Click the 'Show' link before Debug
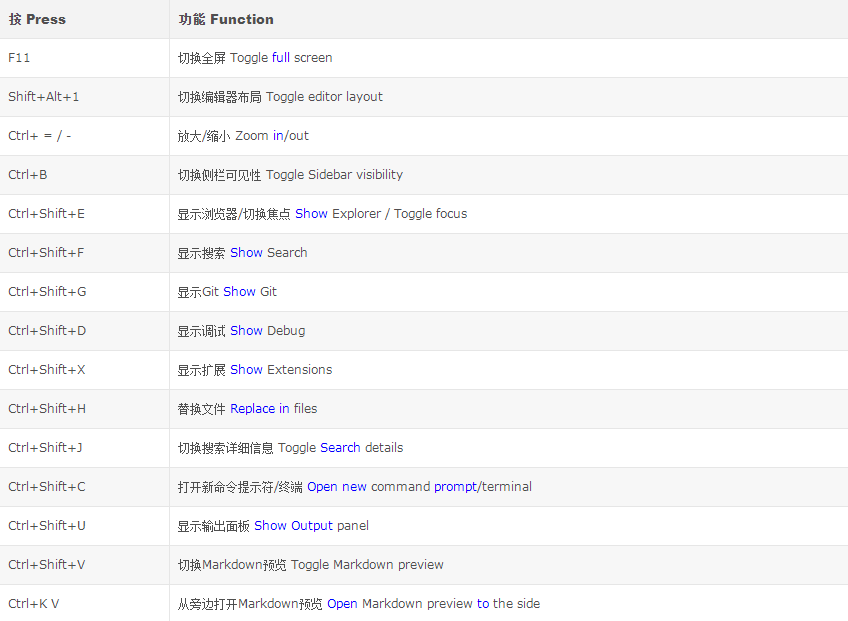The image size is (848, 621). click(247, 331)
